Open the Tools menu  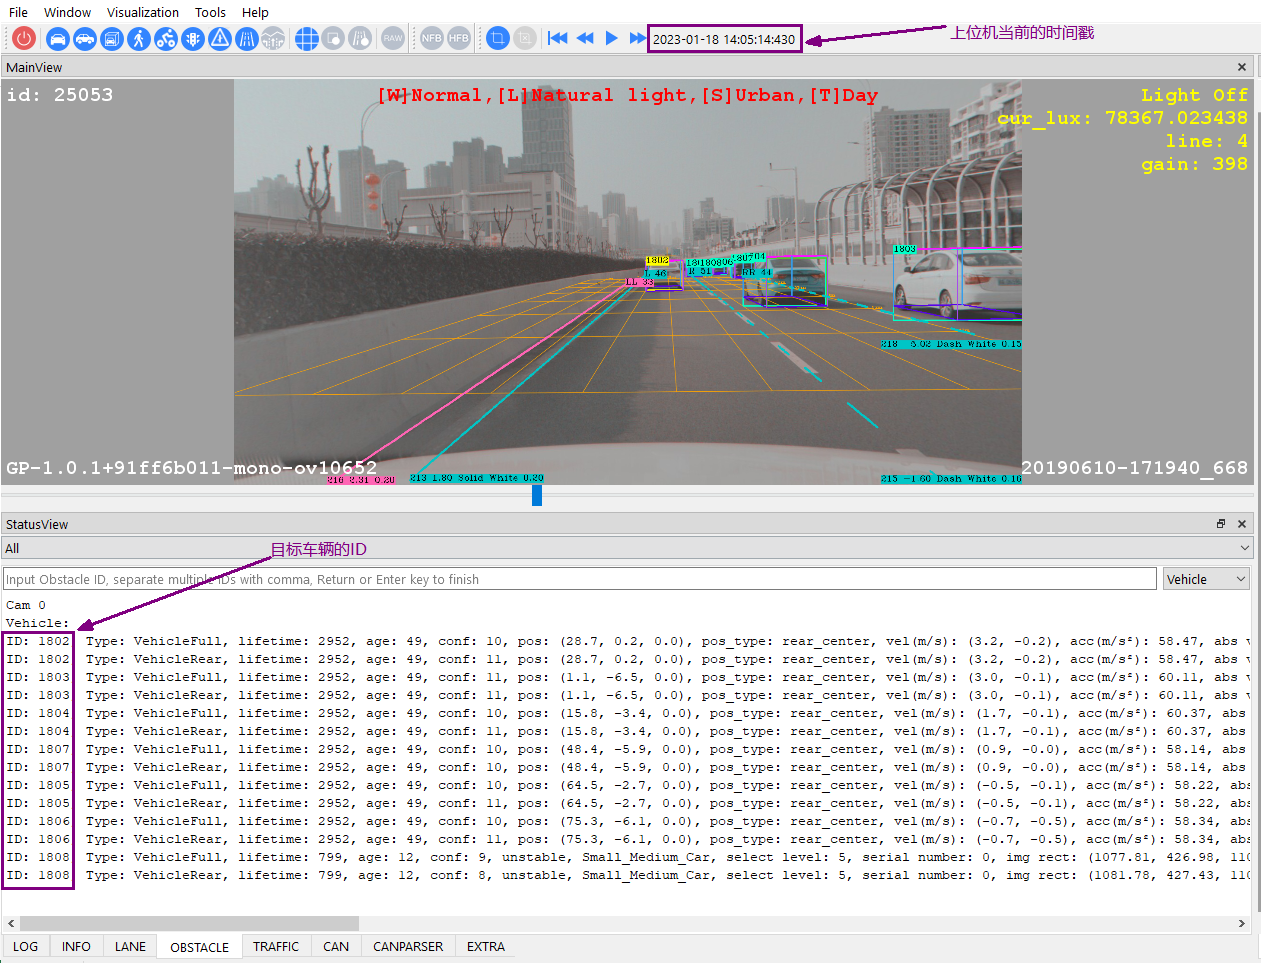click(210, 12)
